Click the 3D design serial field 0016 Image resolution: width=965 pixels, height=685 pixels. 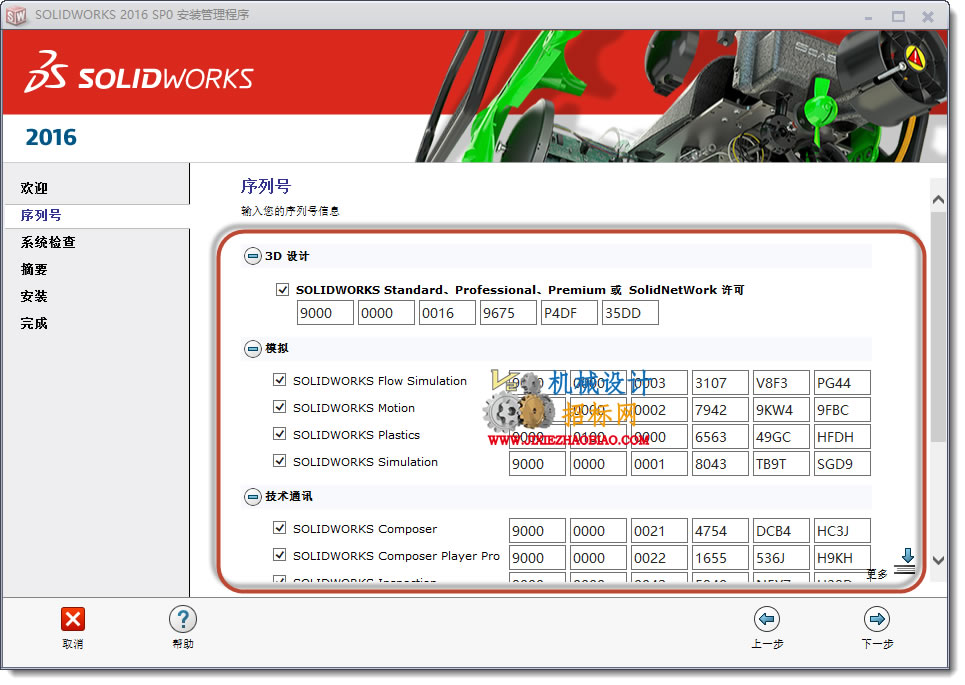[447, 313]
